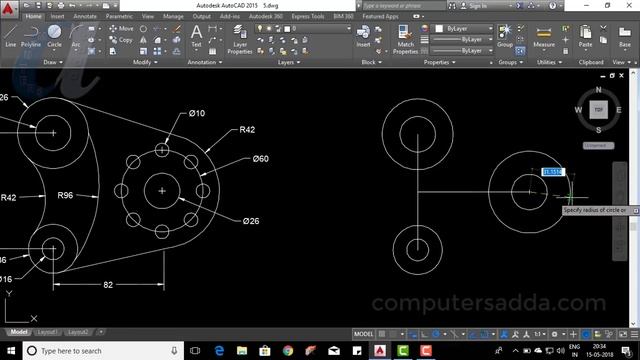Image resolution: width=640 pixels, height=360 pixels.
Task: Toggle the layer on/off light bulb
Action: click(x=260, y=29)
